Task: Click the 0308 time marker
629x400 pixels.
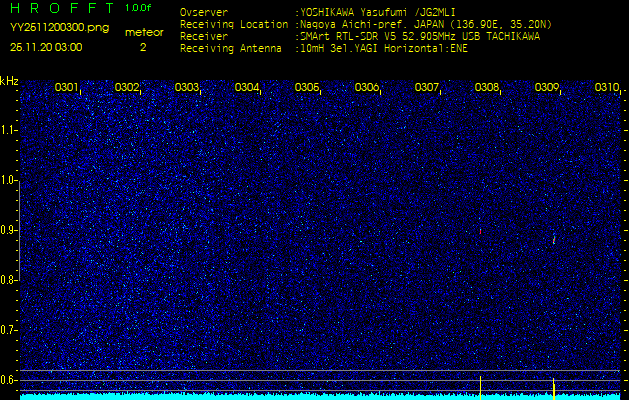Action: coord(487,87)
